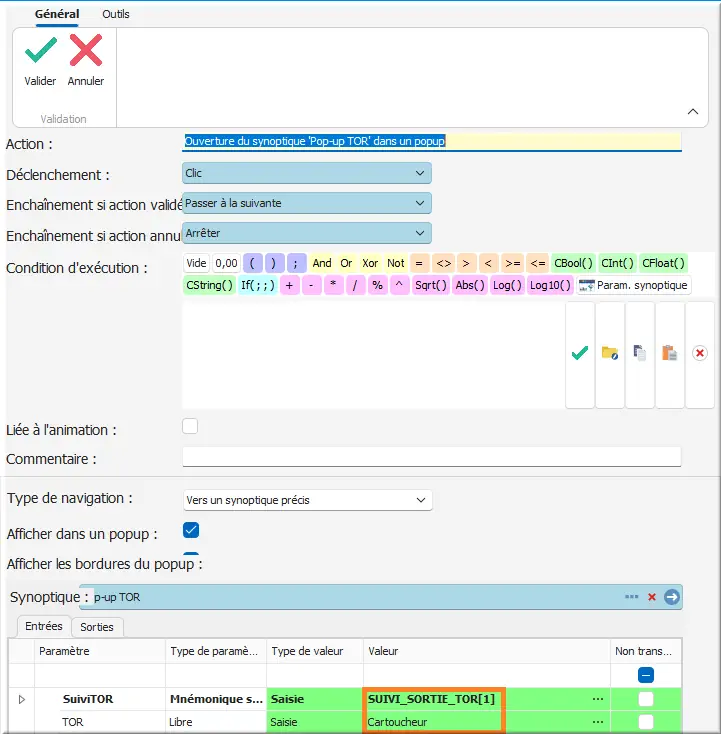Toggle the 'Liée à l'animation' checkbox
The width and height of the screenshot is (721, 734).
pos(190,427)
